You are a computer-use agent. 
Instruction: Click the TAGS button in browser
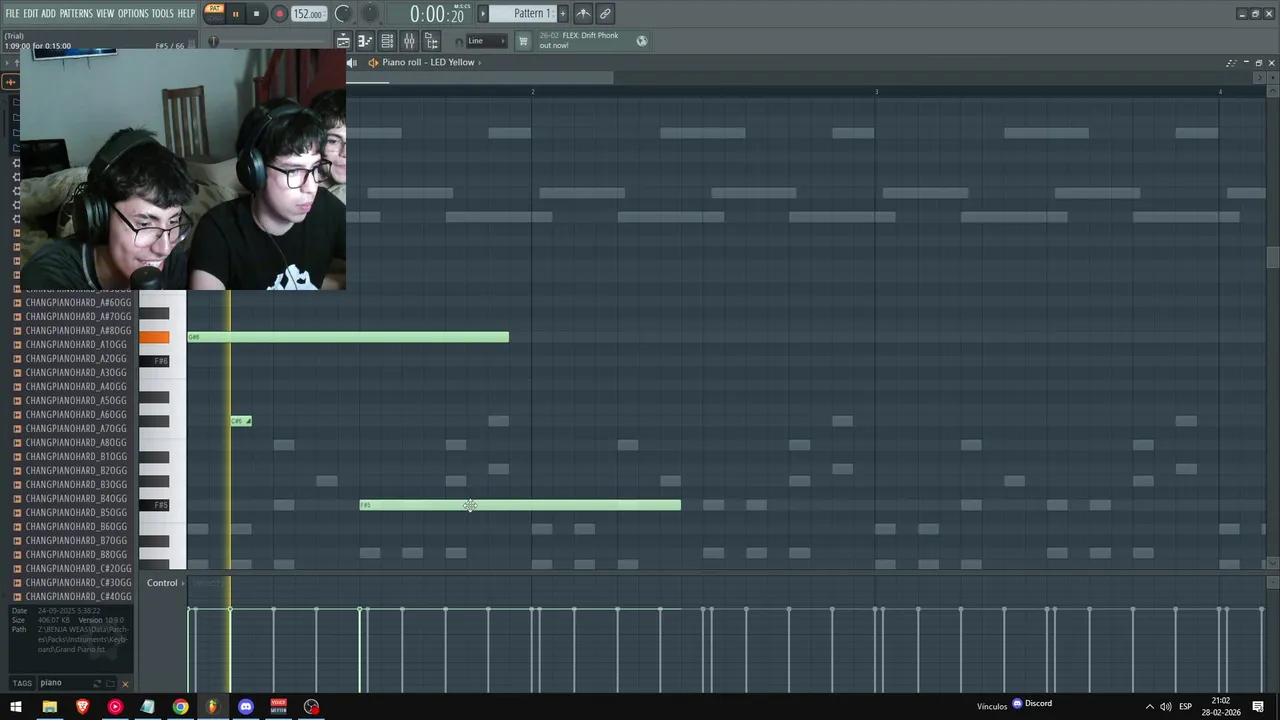[x=22, y=683]
